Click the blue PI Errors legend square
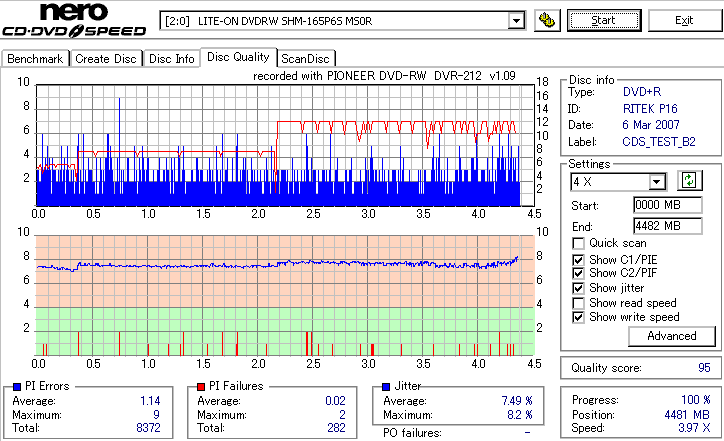The height and width of the screenshot is (441, 724). [x=17, y=387]
